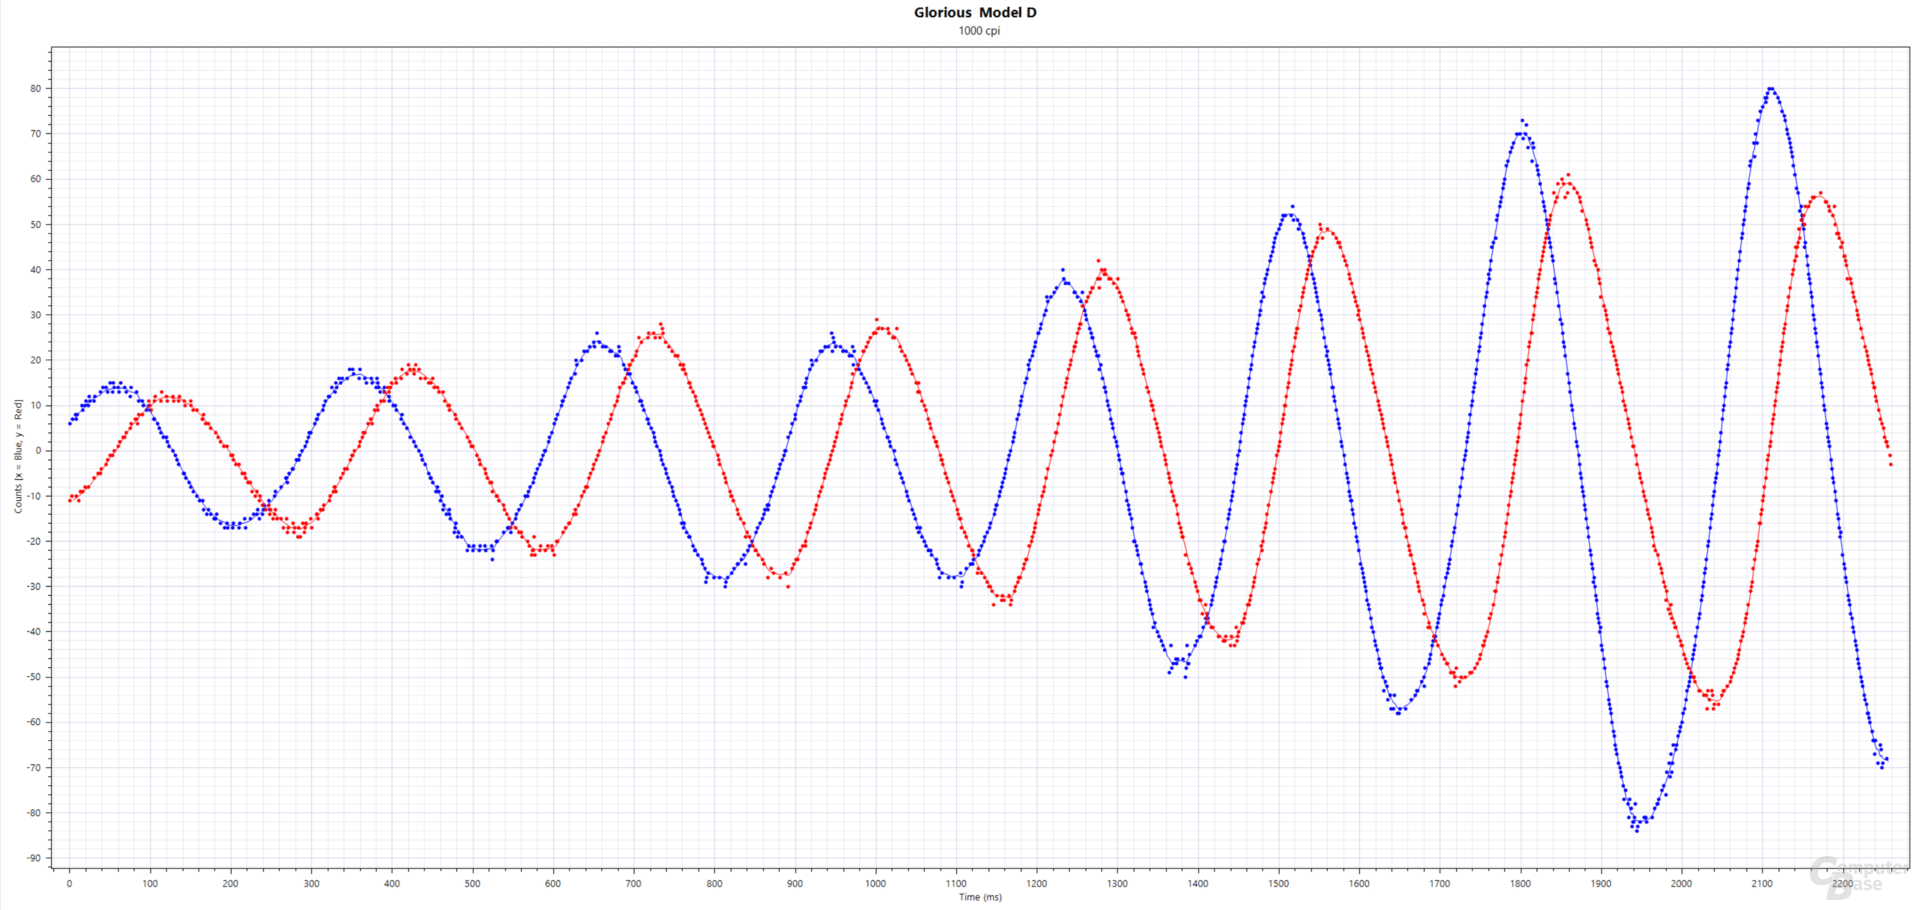Select the '1600' tick on the time axis
This screenshot has height=910, width=1920.
[x=1359, y=884]
